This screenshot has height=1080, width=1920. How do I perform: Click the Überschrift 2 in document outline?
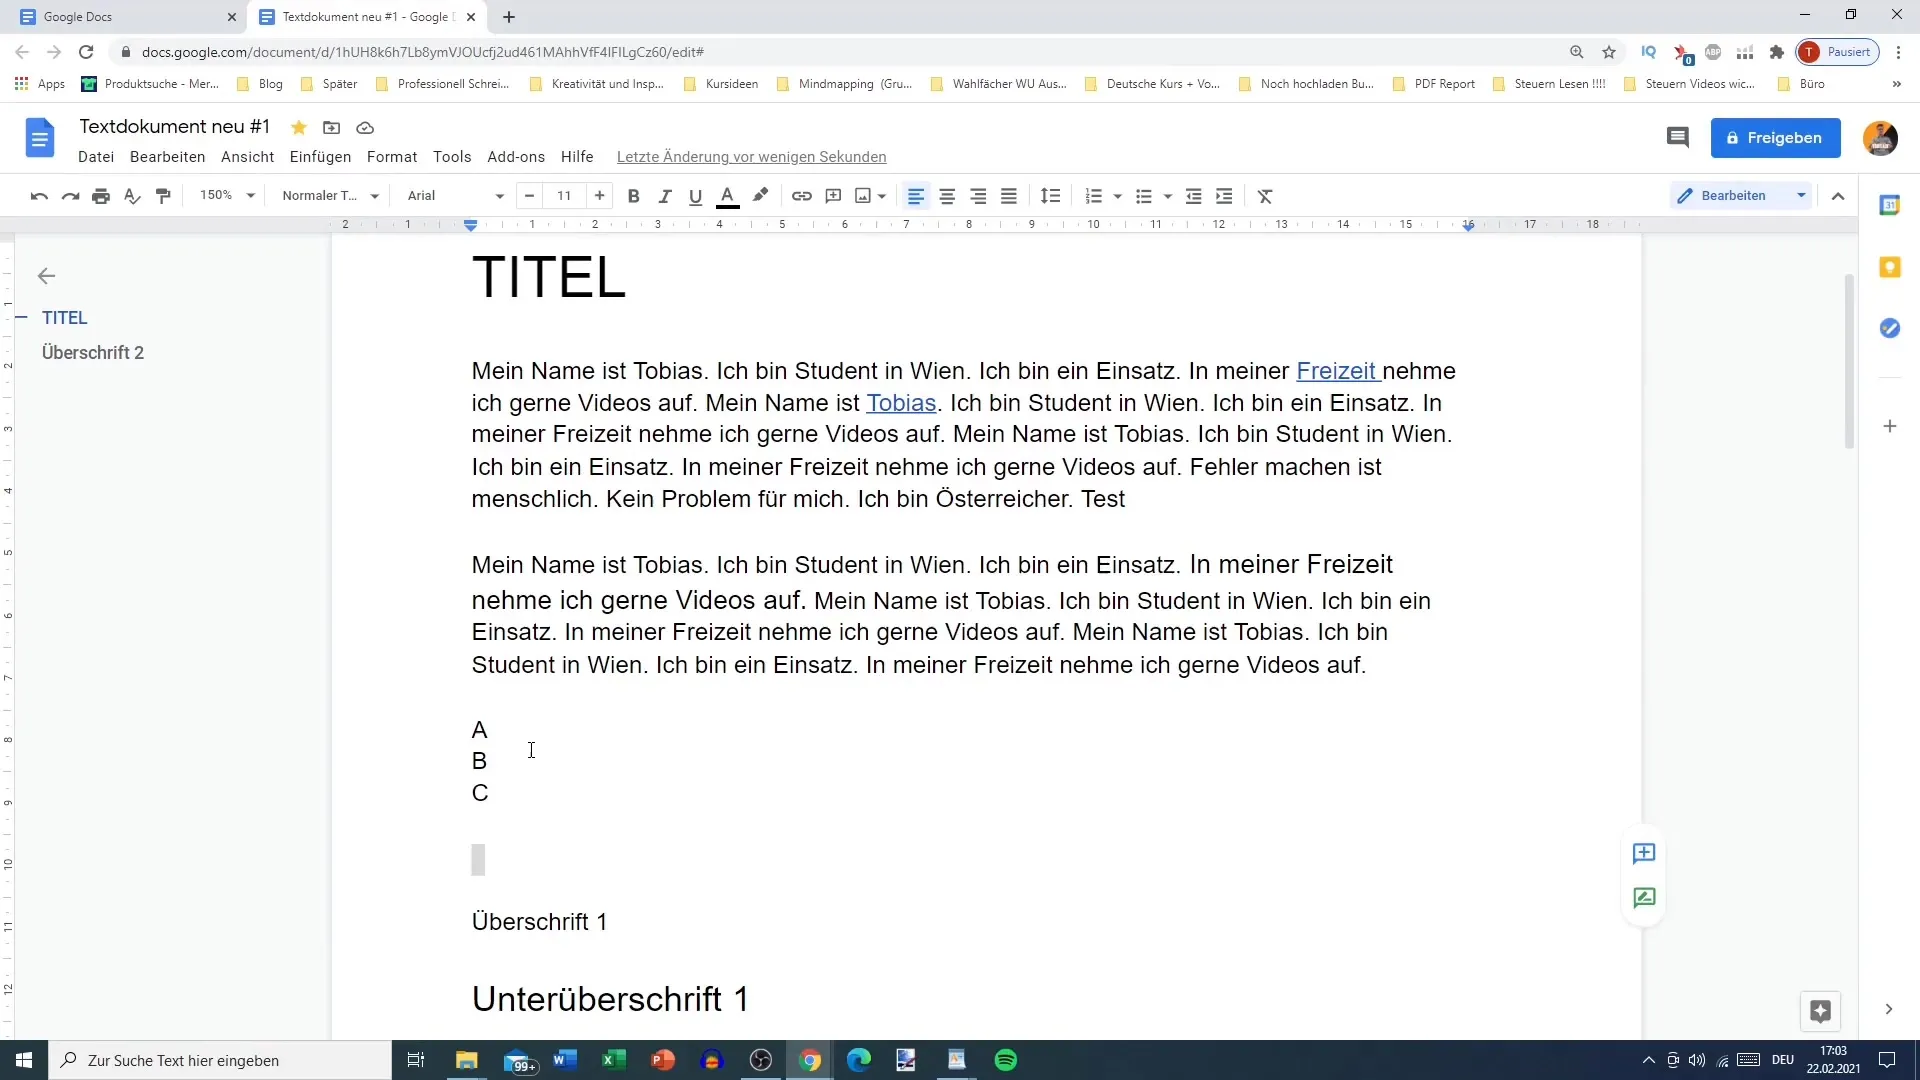(x=92, y=352)
